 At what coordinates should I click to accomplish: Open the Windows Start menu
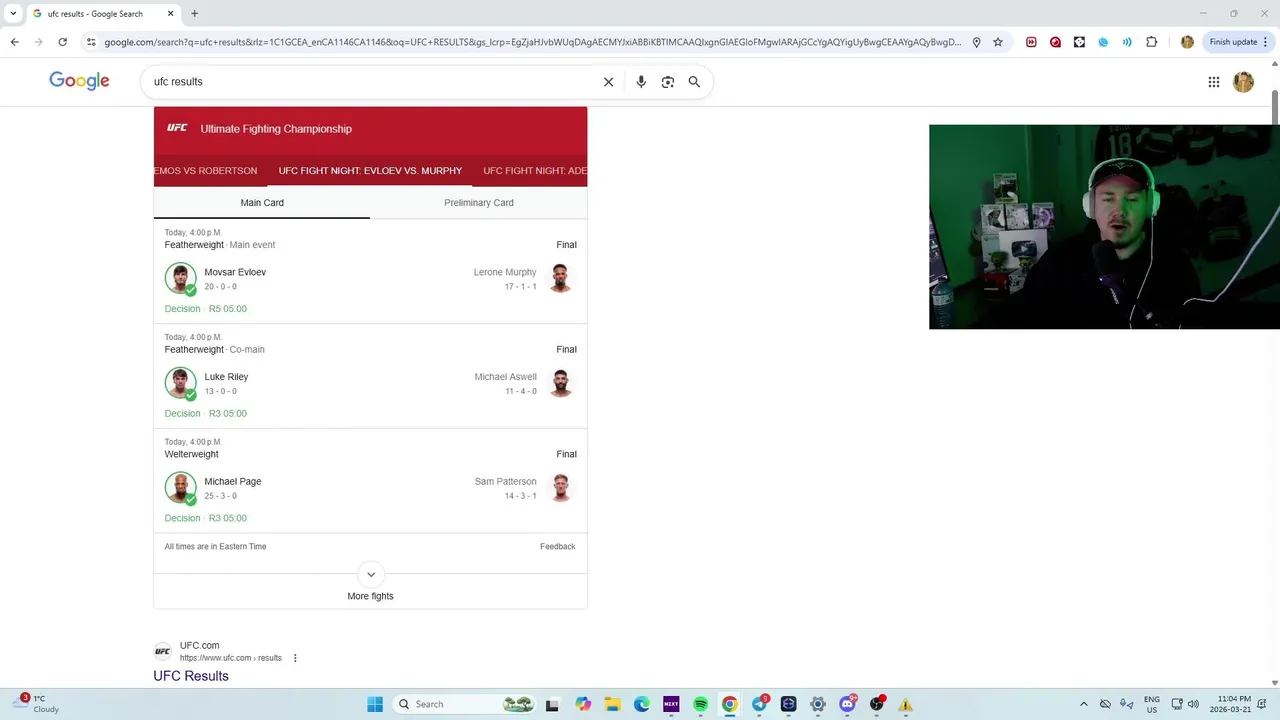pos(375,704)
